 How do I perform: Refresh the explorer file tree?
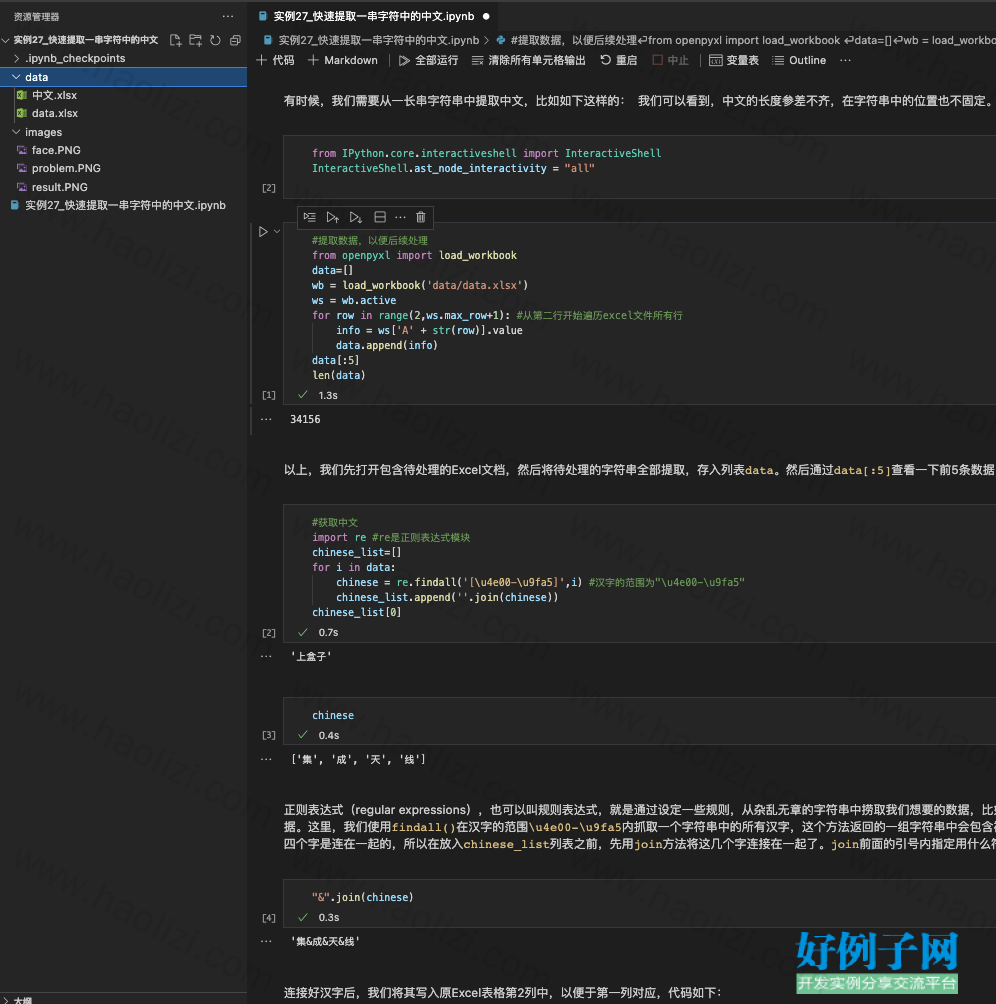tap(215, 40)
